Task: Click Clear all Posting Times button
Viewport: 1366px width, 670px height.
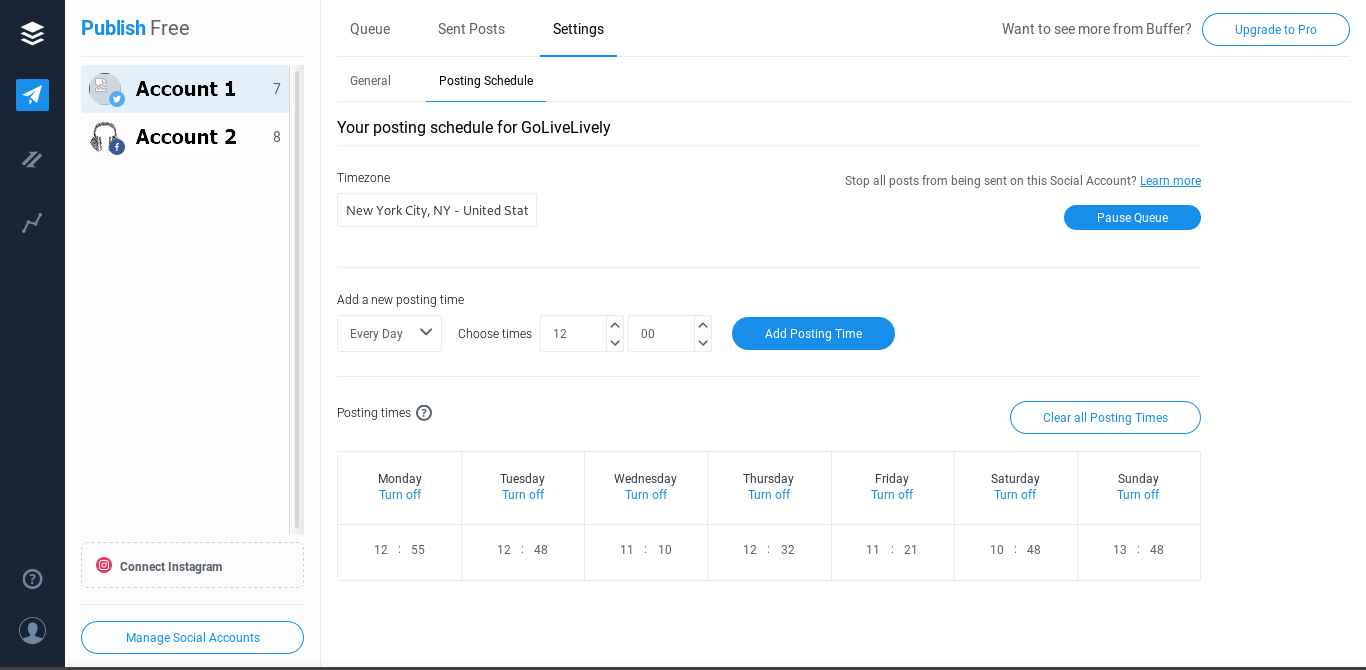Action: (x=1105, y=418)
